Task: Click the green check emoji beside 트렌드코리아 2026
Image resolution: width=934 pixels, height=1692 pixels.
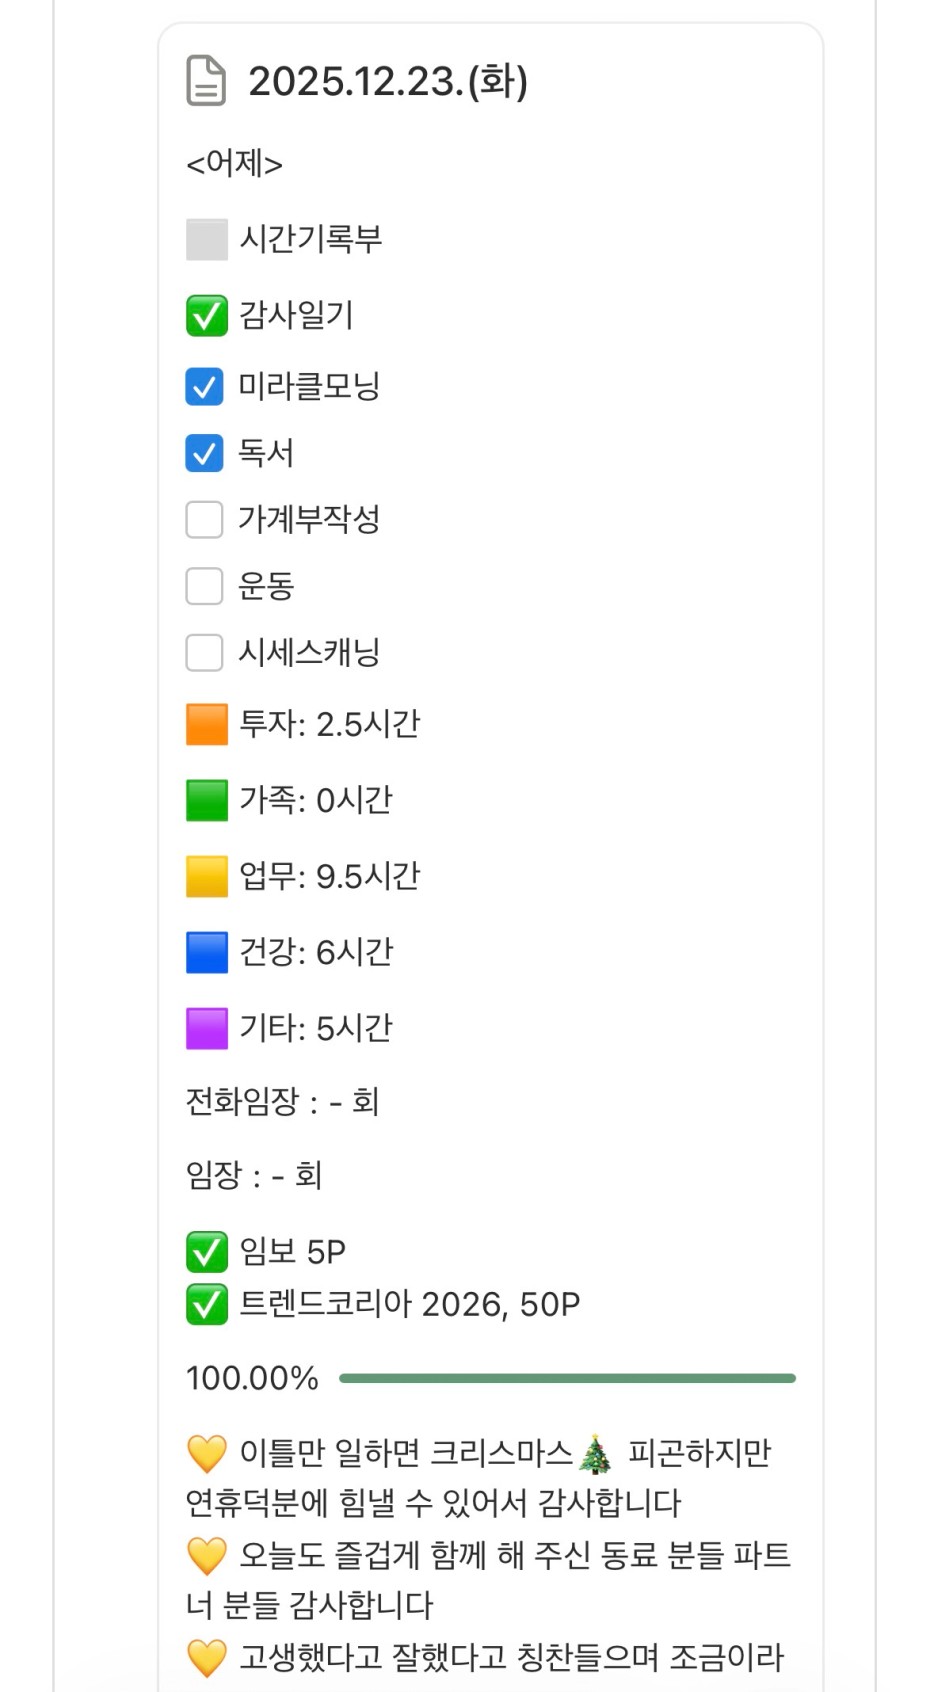Action: click(x=207, y=1305)
